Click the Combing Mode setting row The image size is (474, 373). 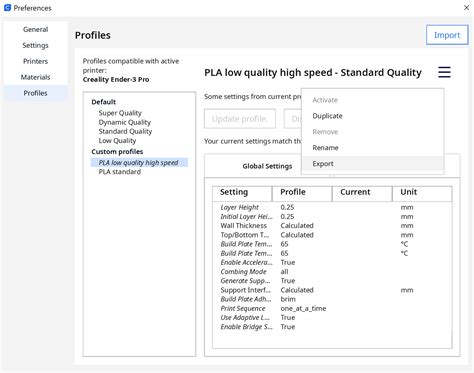point(332,272)
